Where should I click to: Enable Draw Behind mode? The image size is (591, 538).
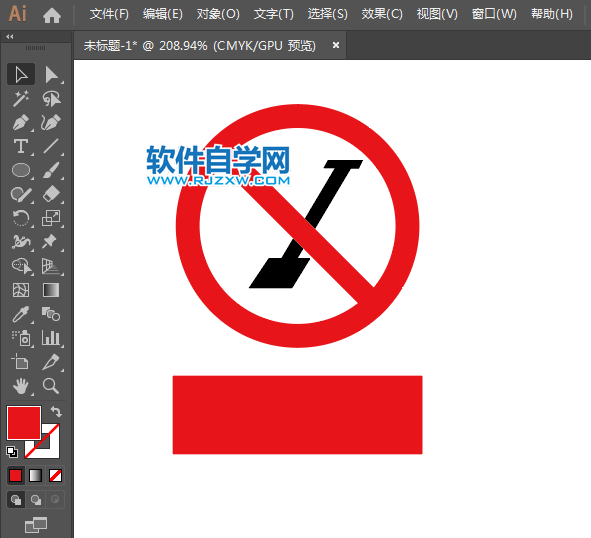point(36,500)
